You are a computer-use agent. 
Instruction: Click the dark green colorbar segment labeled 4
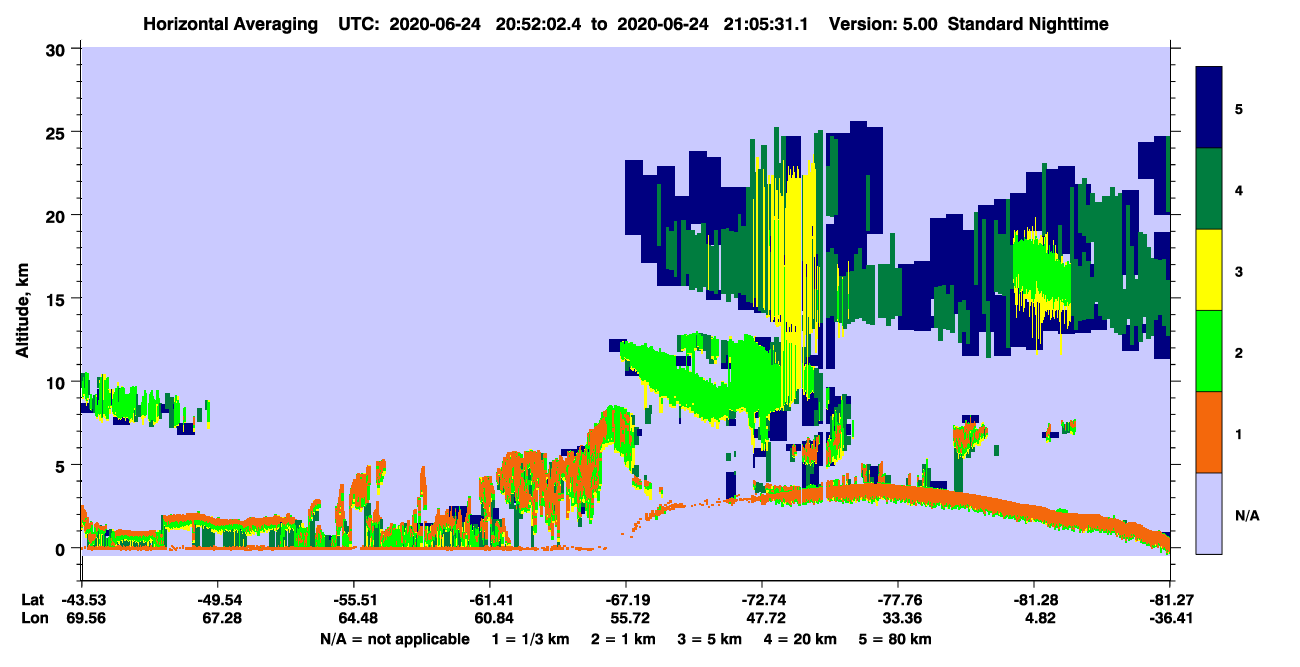[1210, 188]
